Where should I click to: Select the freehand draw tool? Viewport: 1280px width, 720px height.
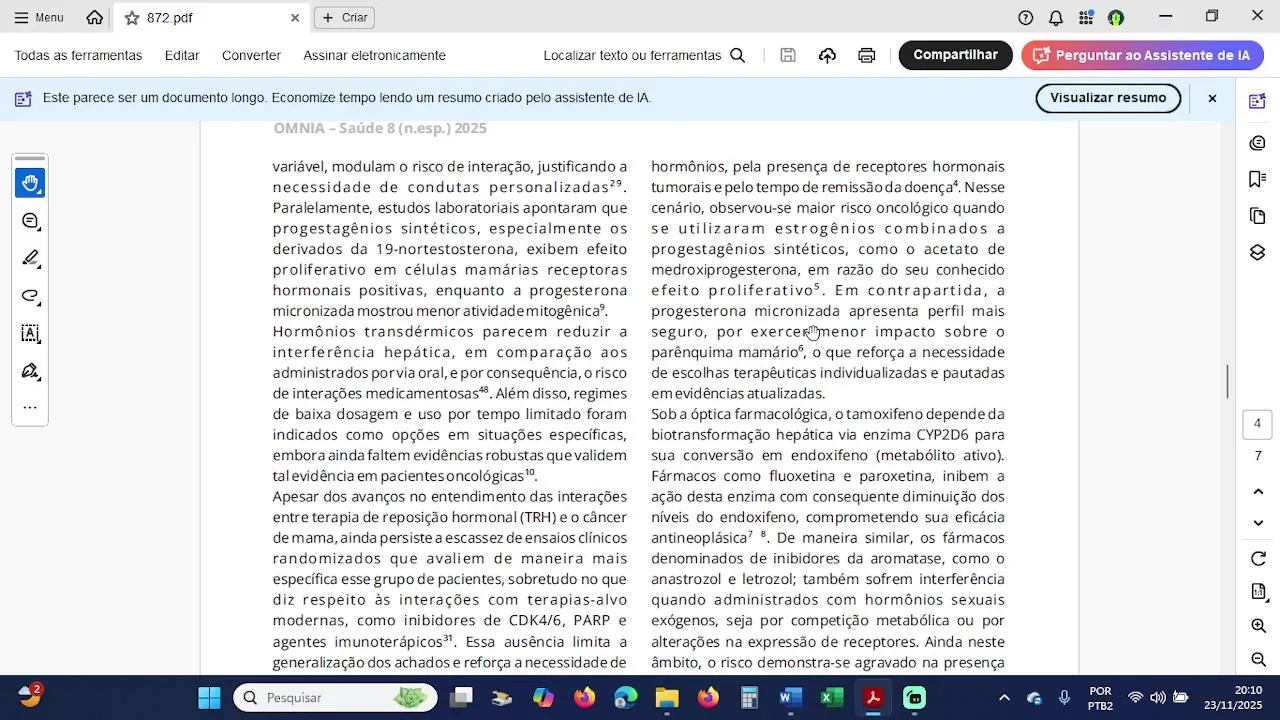tap(30, 296)
